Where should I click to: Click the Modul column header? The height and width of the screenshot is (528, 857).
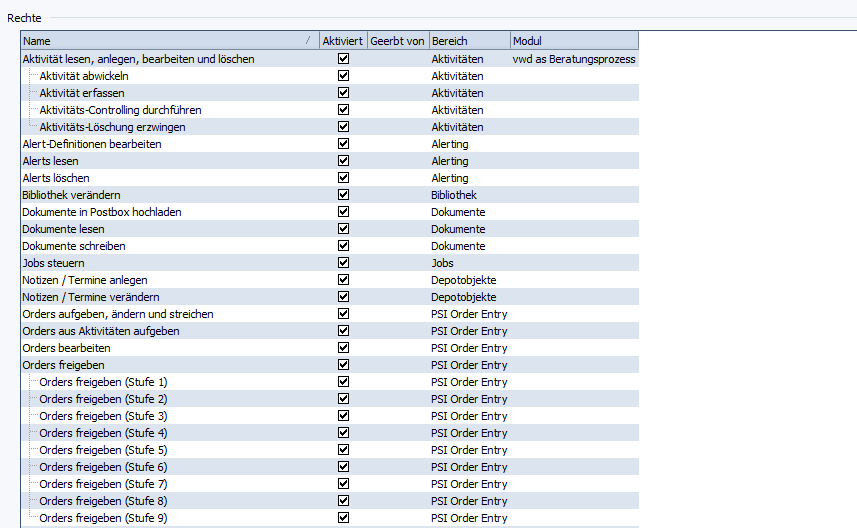573,41
